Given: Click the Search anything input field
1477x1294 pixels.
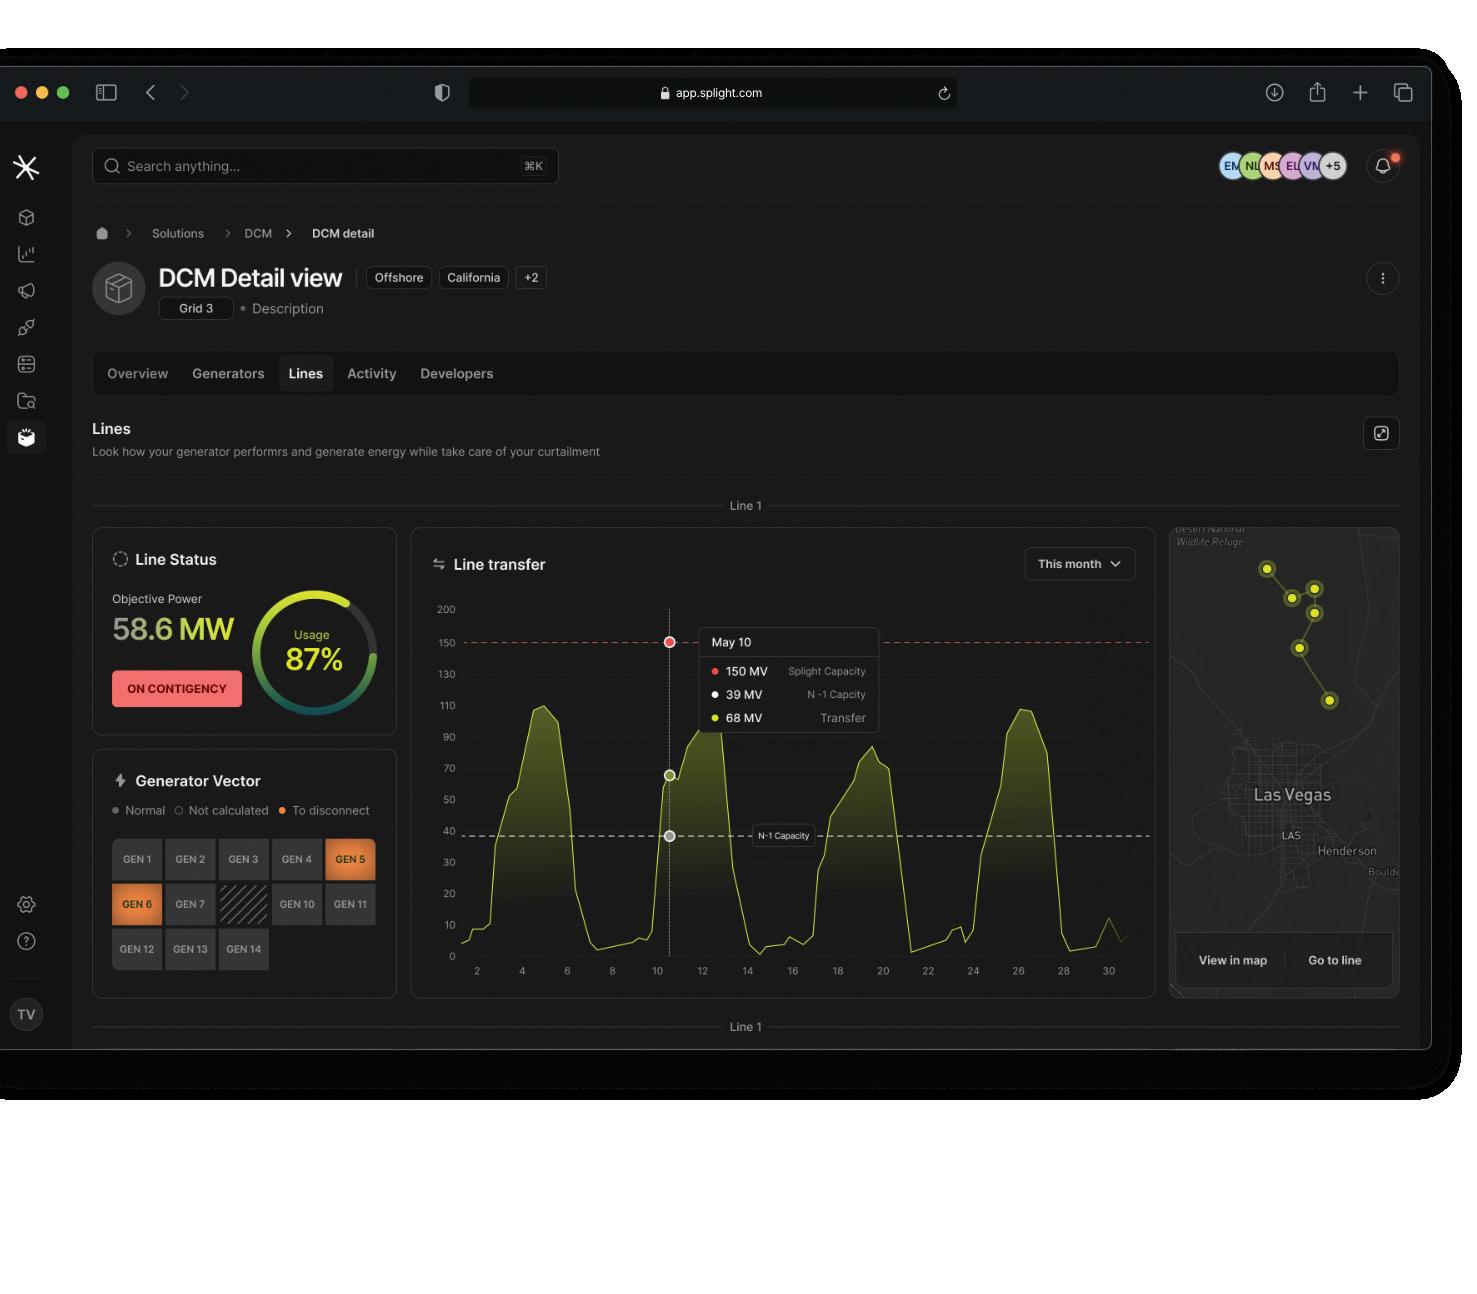Looking at the screenshot, I should [325, 166].
